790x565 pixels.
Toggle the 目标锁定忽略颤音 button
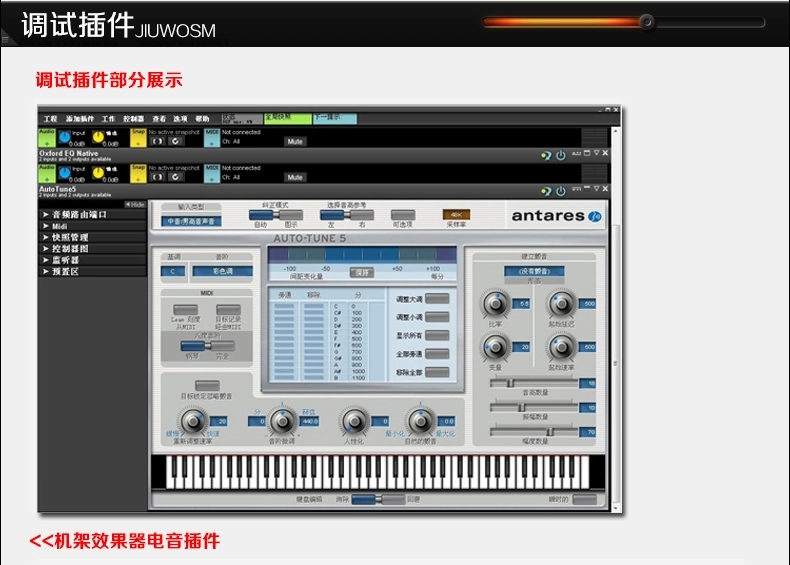point(207,386)
